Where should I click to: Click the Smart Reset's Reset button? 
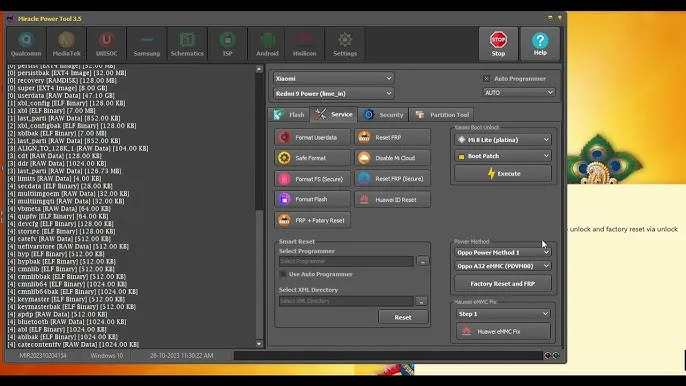click(x=403, y=317)
